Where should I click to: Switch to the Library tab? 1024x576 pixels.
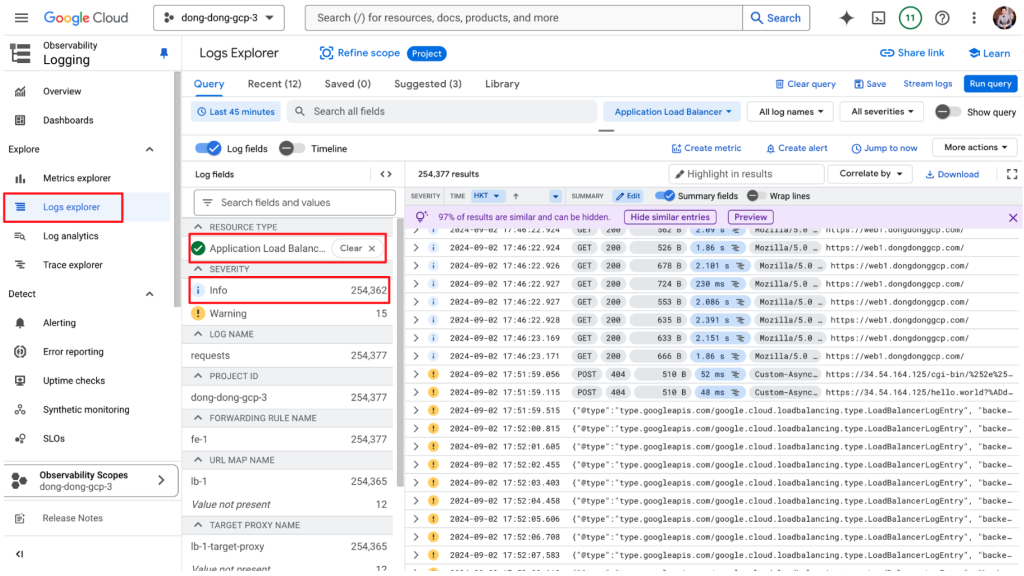coord(502,84)
